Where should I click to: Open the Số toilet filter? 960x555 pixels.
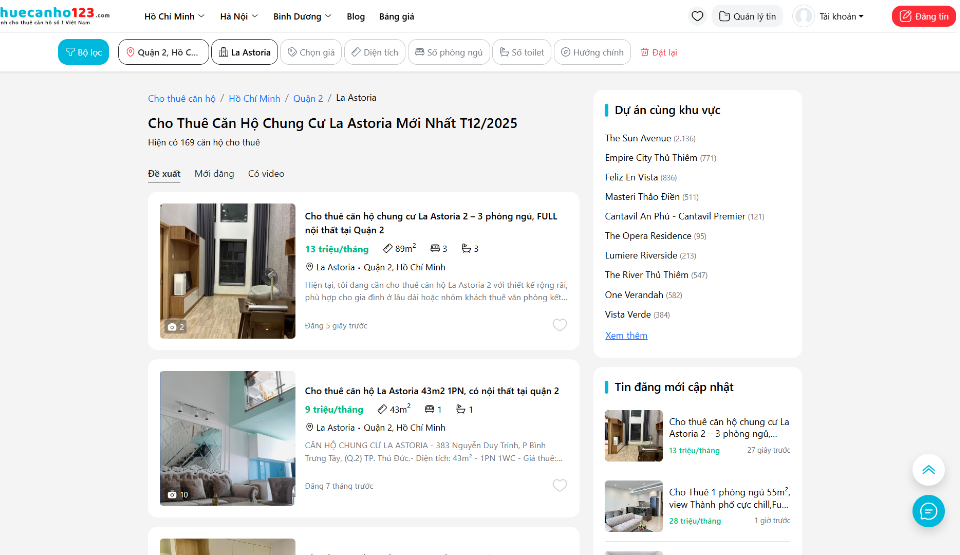[x=522, y=52]
